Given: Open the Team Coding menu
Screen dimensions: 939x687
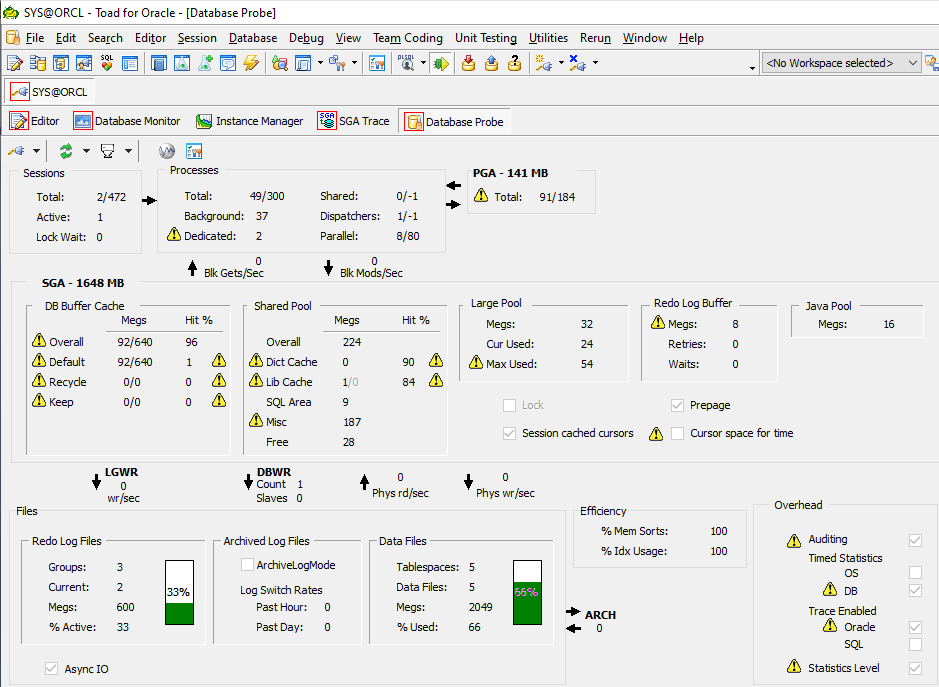Looking at the screenshot, I should [x=408, y=38].
